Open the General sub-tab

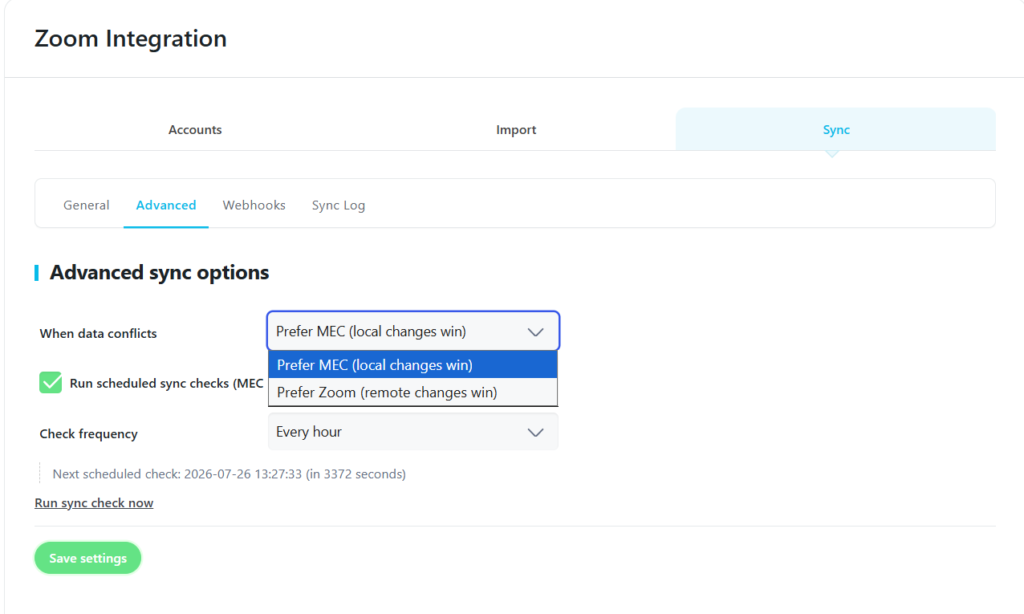pos(86,205)
